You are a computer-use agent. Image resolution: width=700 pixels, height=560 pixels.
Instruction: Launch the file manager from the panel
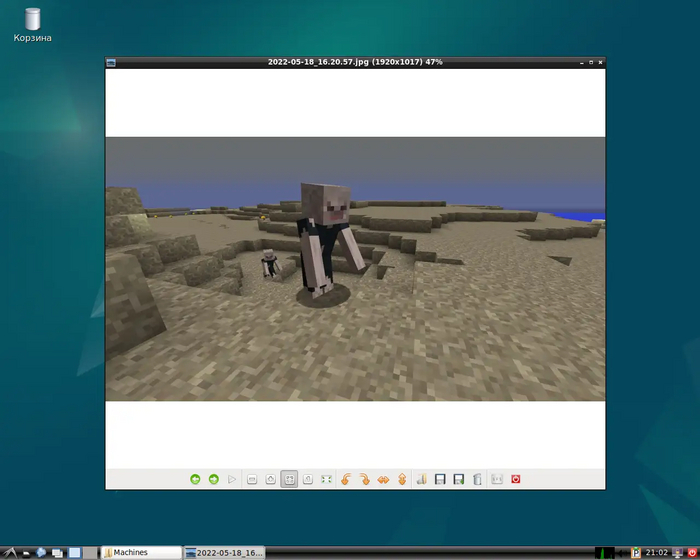[26, 553]
